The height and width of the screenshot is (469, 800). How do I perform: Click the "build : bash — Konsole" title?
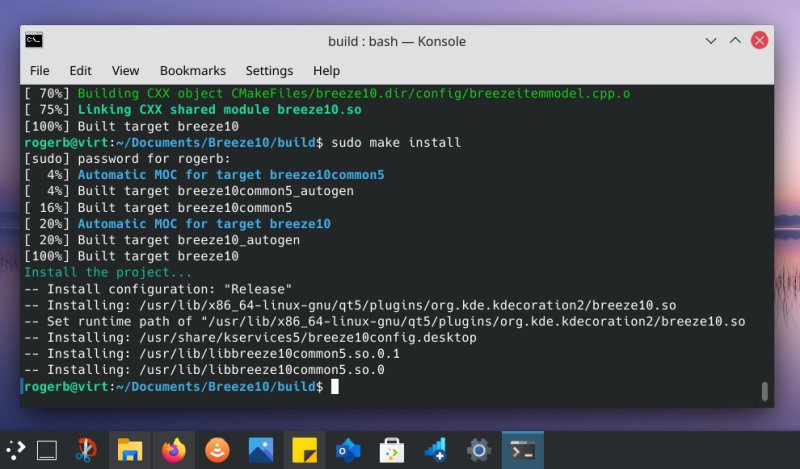[x=397, y=41]
